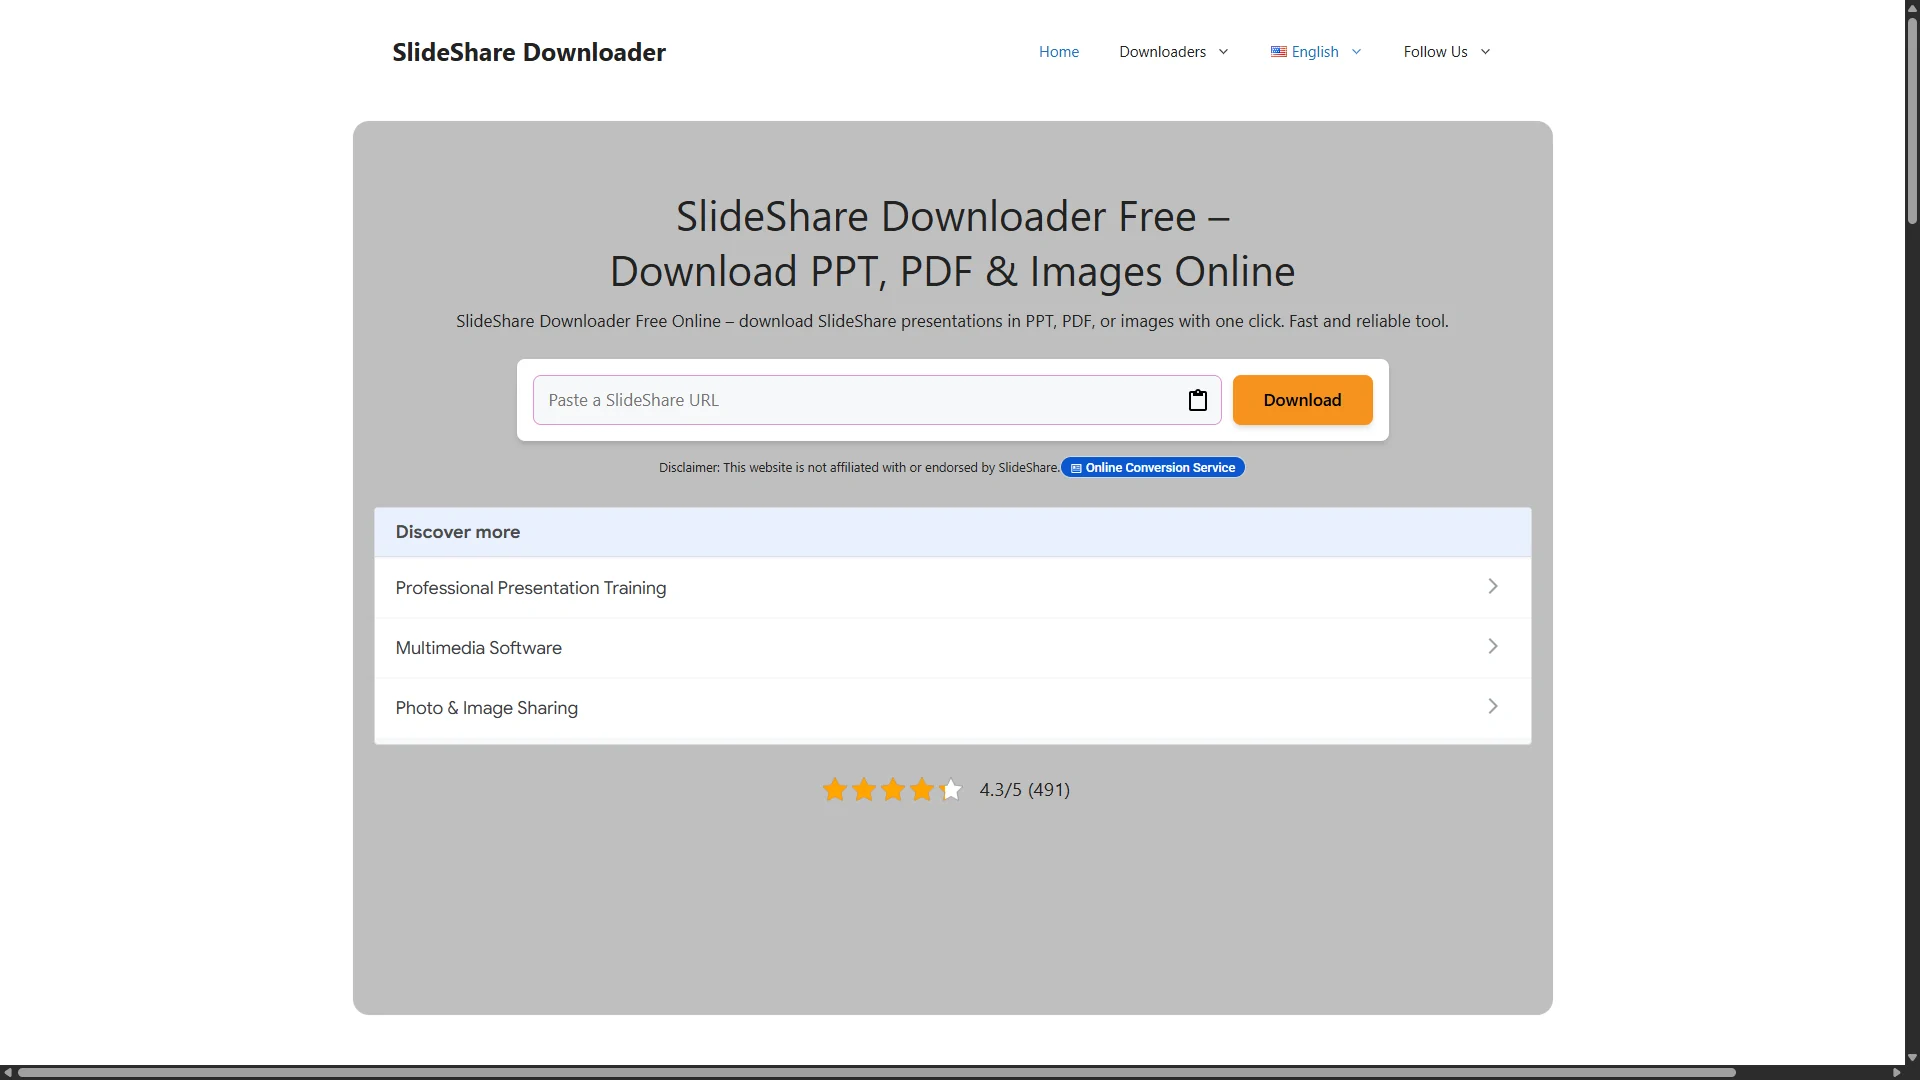Click the second rating star
Image resolution: width=1920 pixels, height=1080 pixels.
(x=864, y=790)
